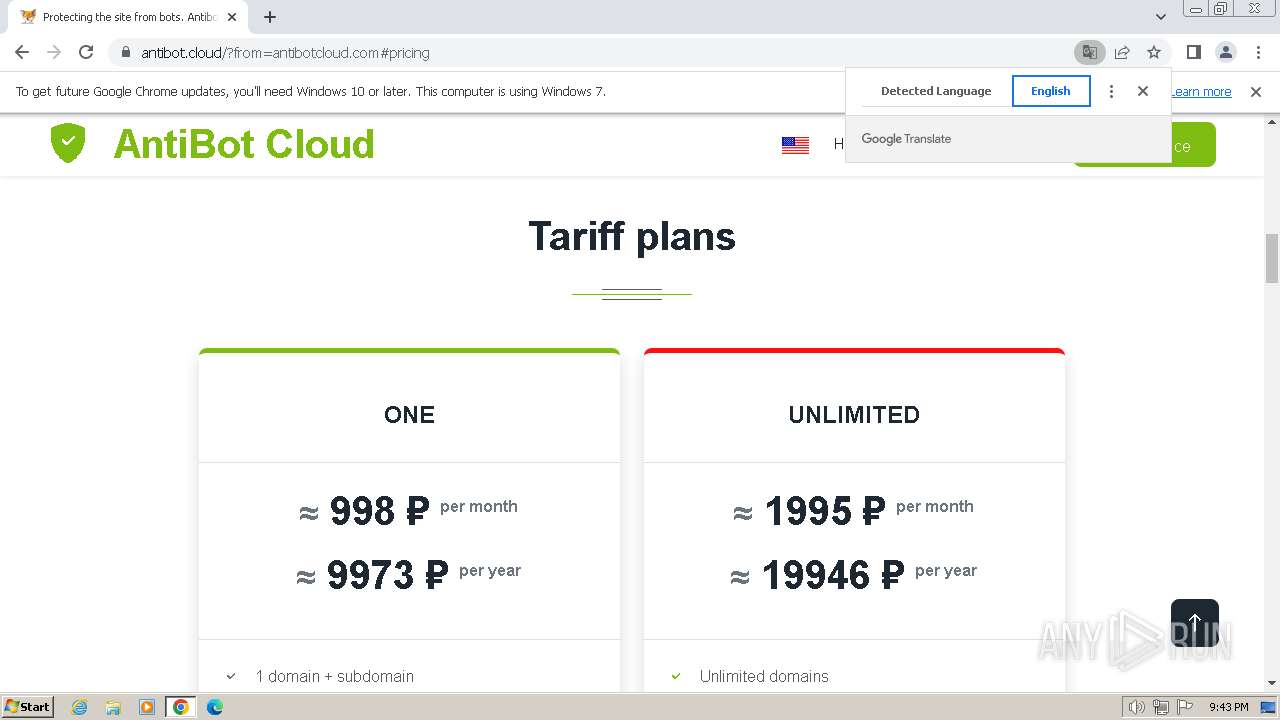Click the Google Translate icon in address bar

pos(1089,53)
